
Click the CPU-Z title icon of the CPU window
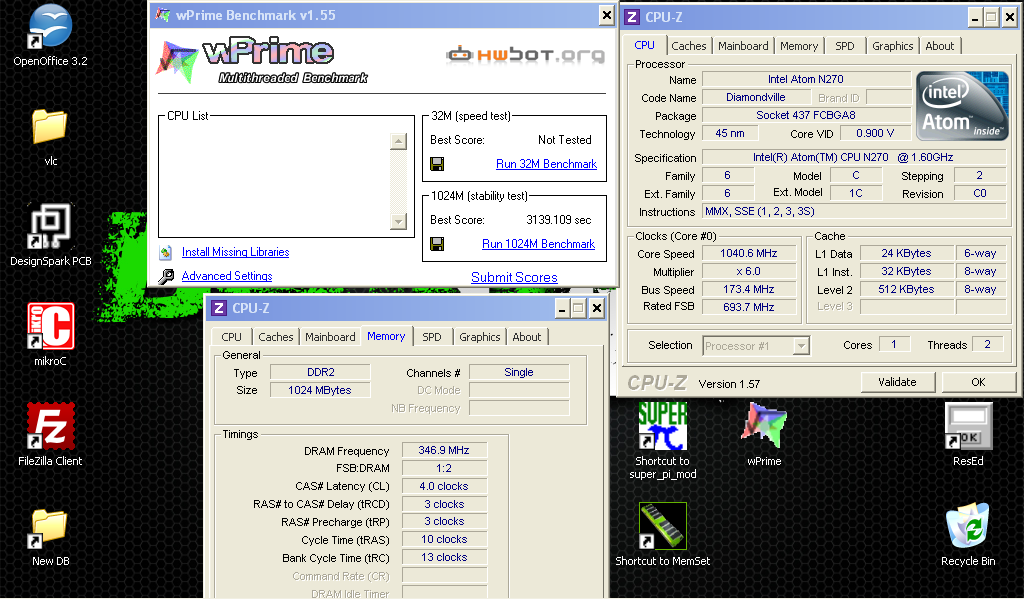pos(632,17)
